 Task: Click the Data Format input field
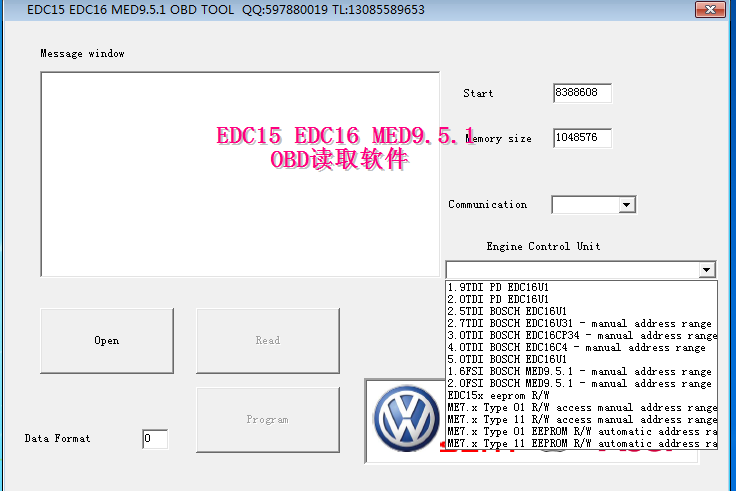(x=155, y=439)
